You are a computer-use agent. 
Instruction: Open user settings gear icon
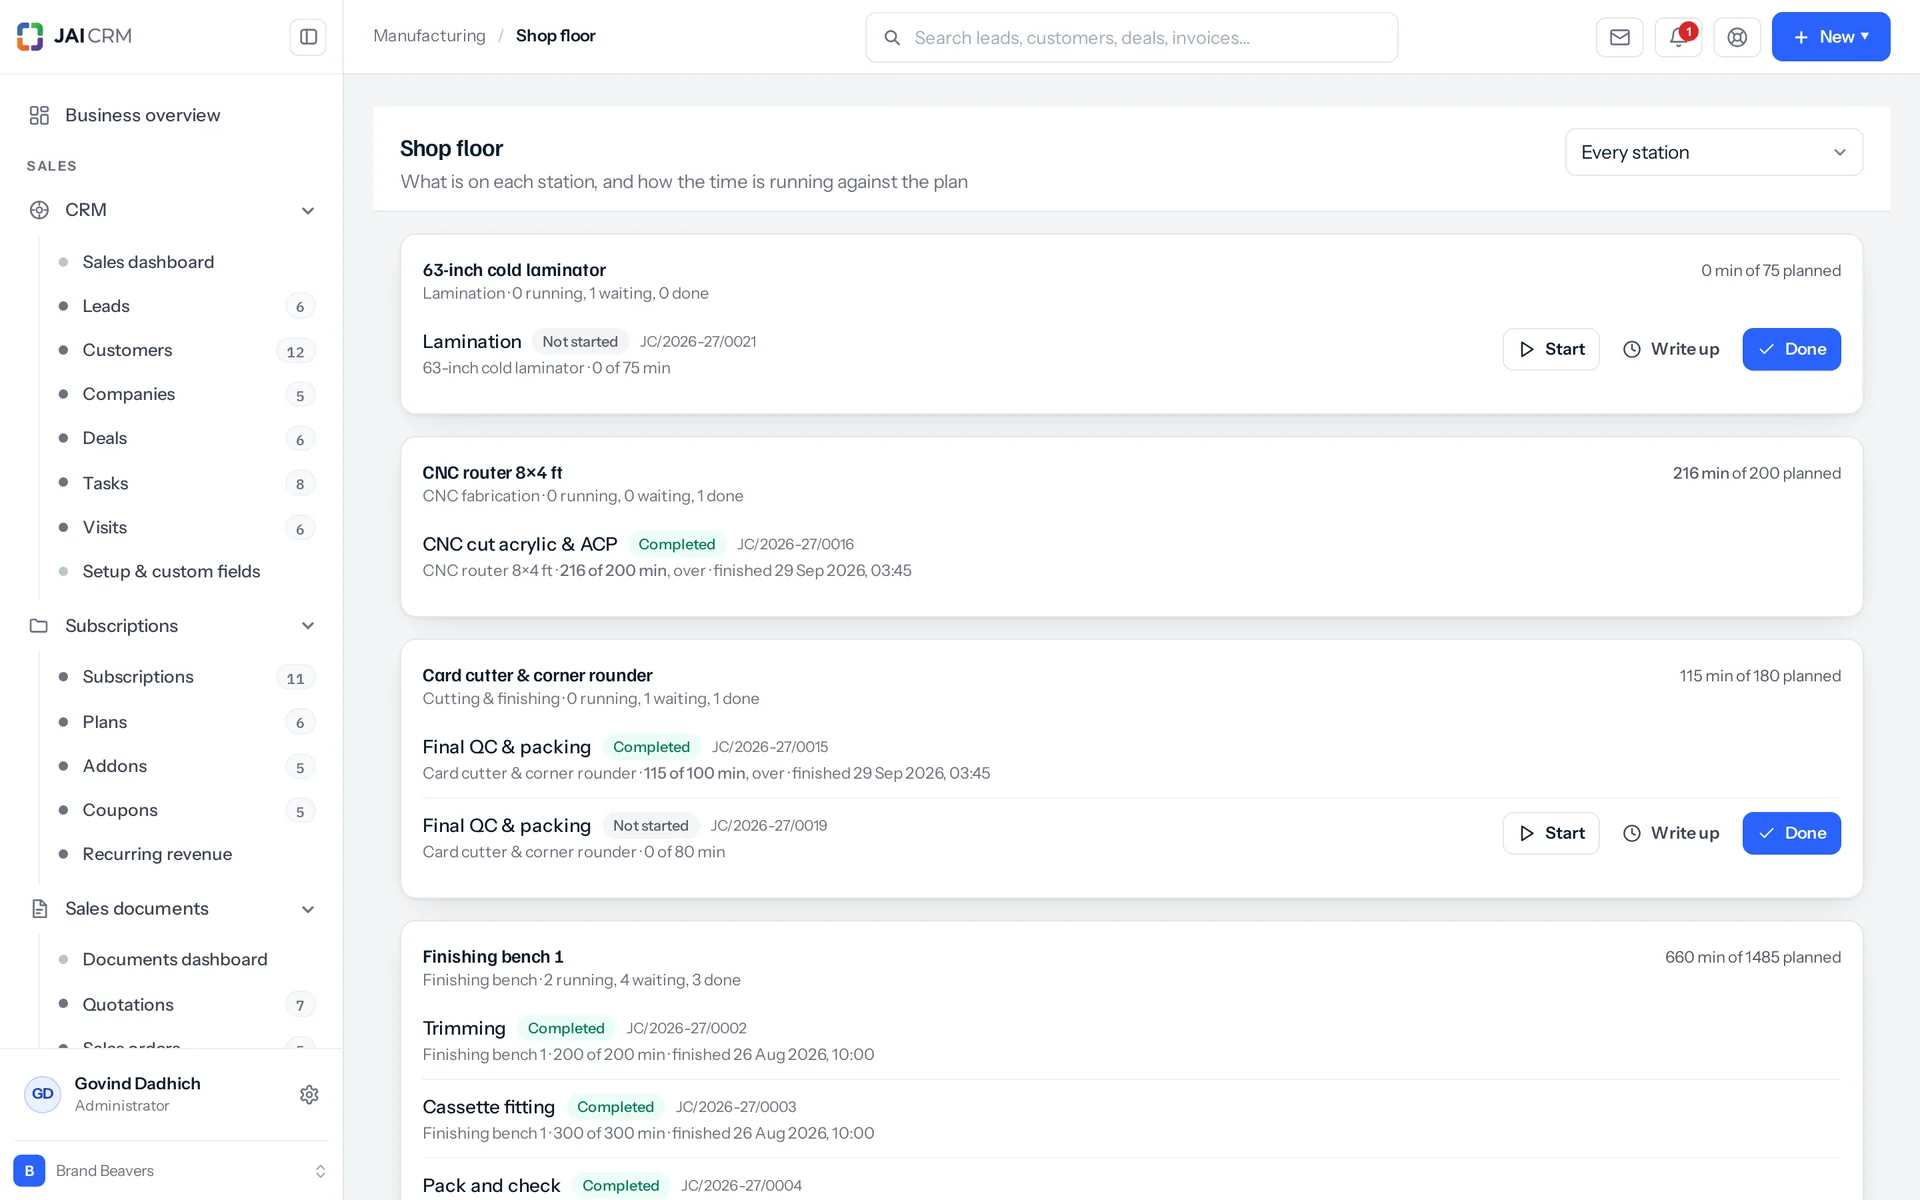tap(309, 1094)
